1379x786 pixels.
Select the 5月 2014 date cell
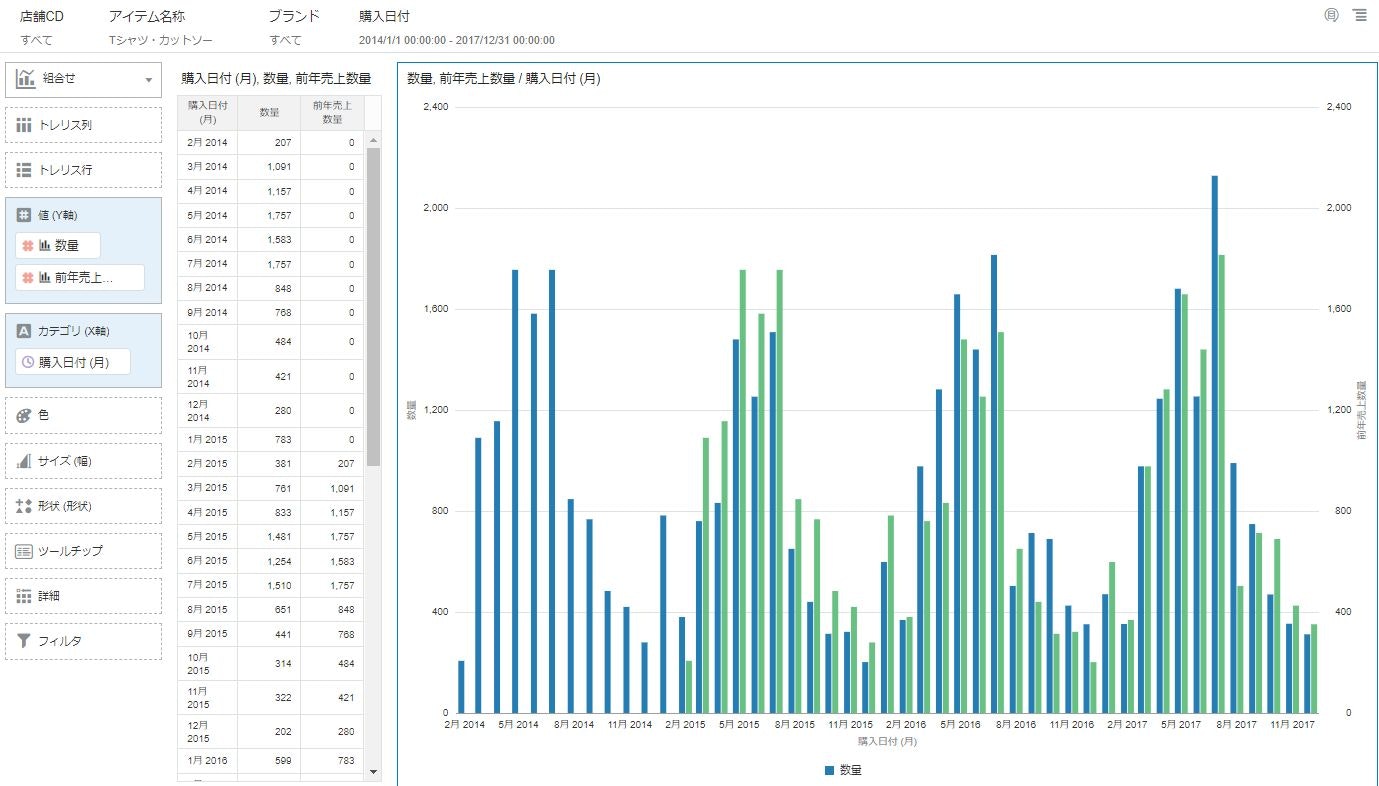pos(208,216)
